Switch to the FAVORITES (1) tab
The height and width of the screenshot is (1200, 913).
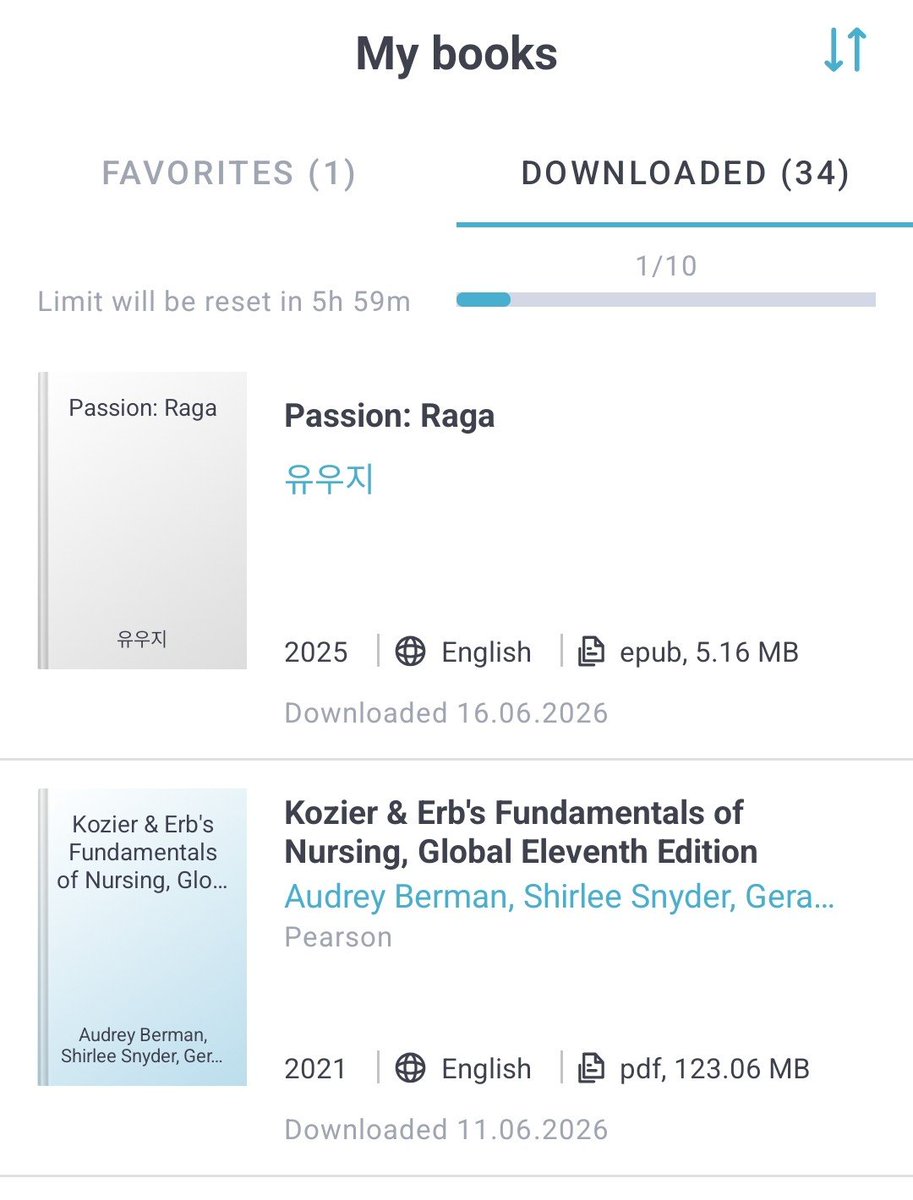229,174
